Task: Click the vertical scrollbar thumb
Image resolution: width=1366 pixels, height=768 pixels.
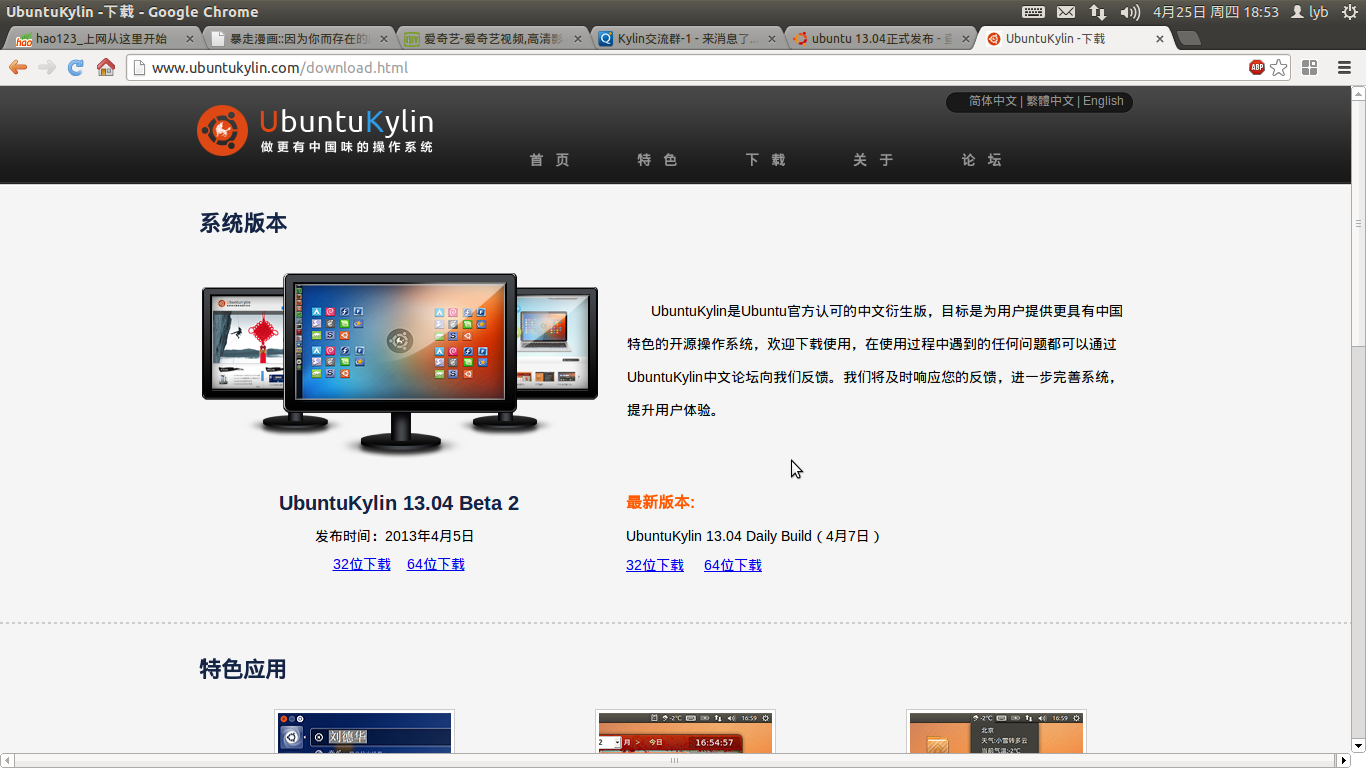Action: 1358,223
